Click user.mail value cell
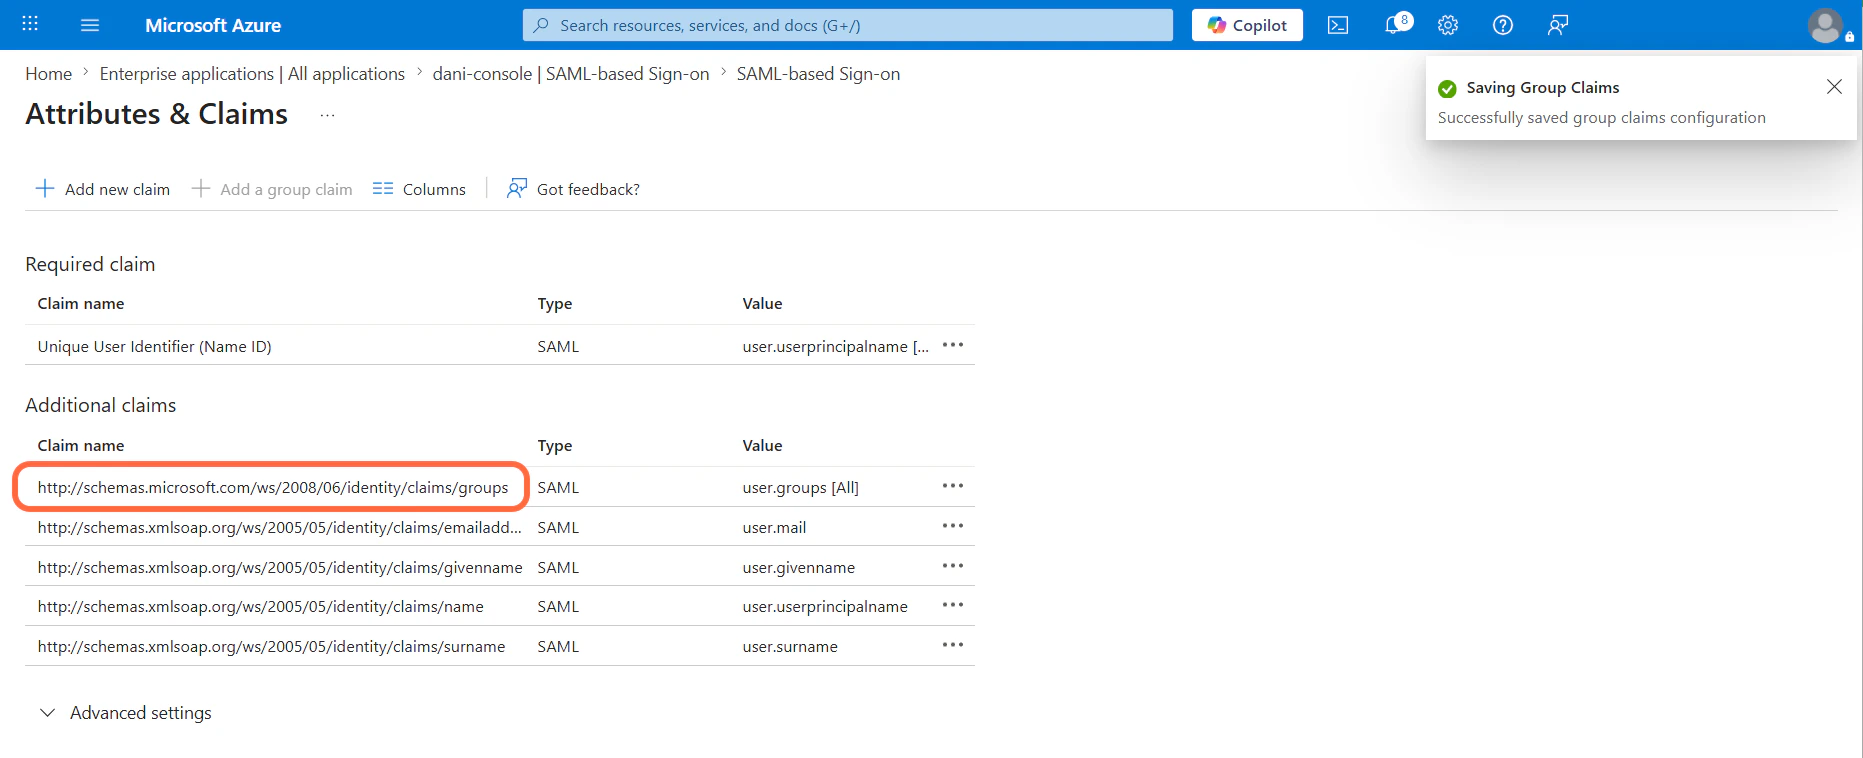 (774, 527)
